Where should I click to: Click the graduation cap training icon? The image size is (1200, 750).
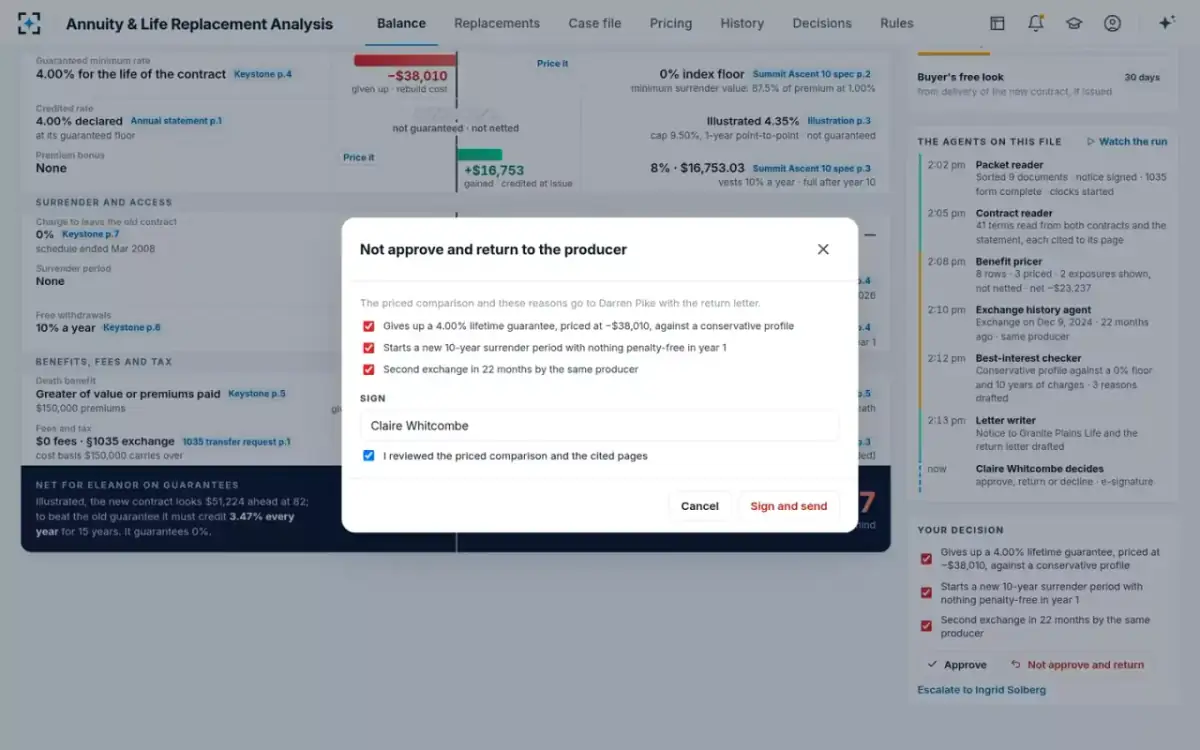coord(1074,23)
